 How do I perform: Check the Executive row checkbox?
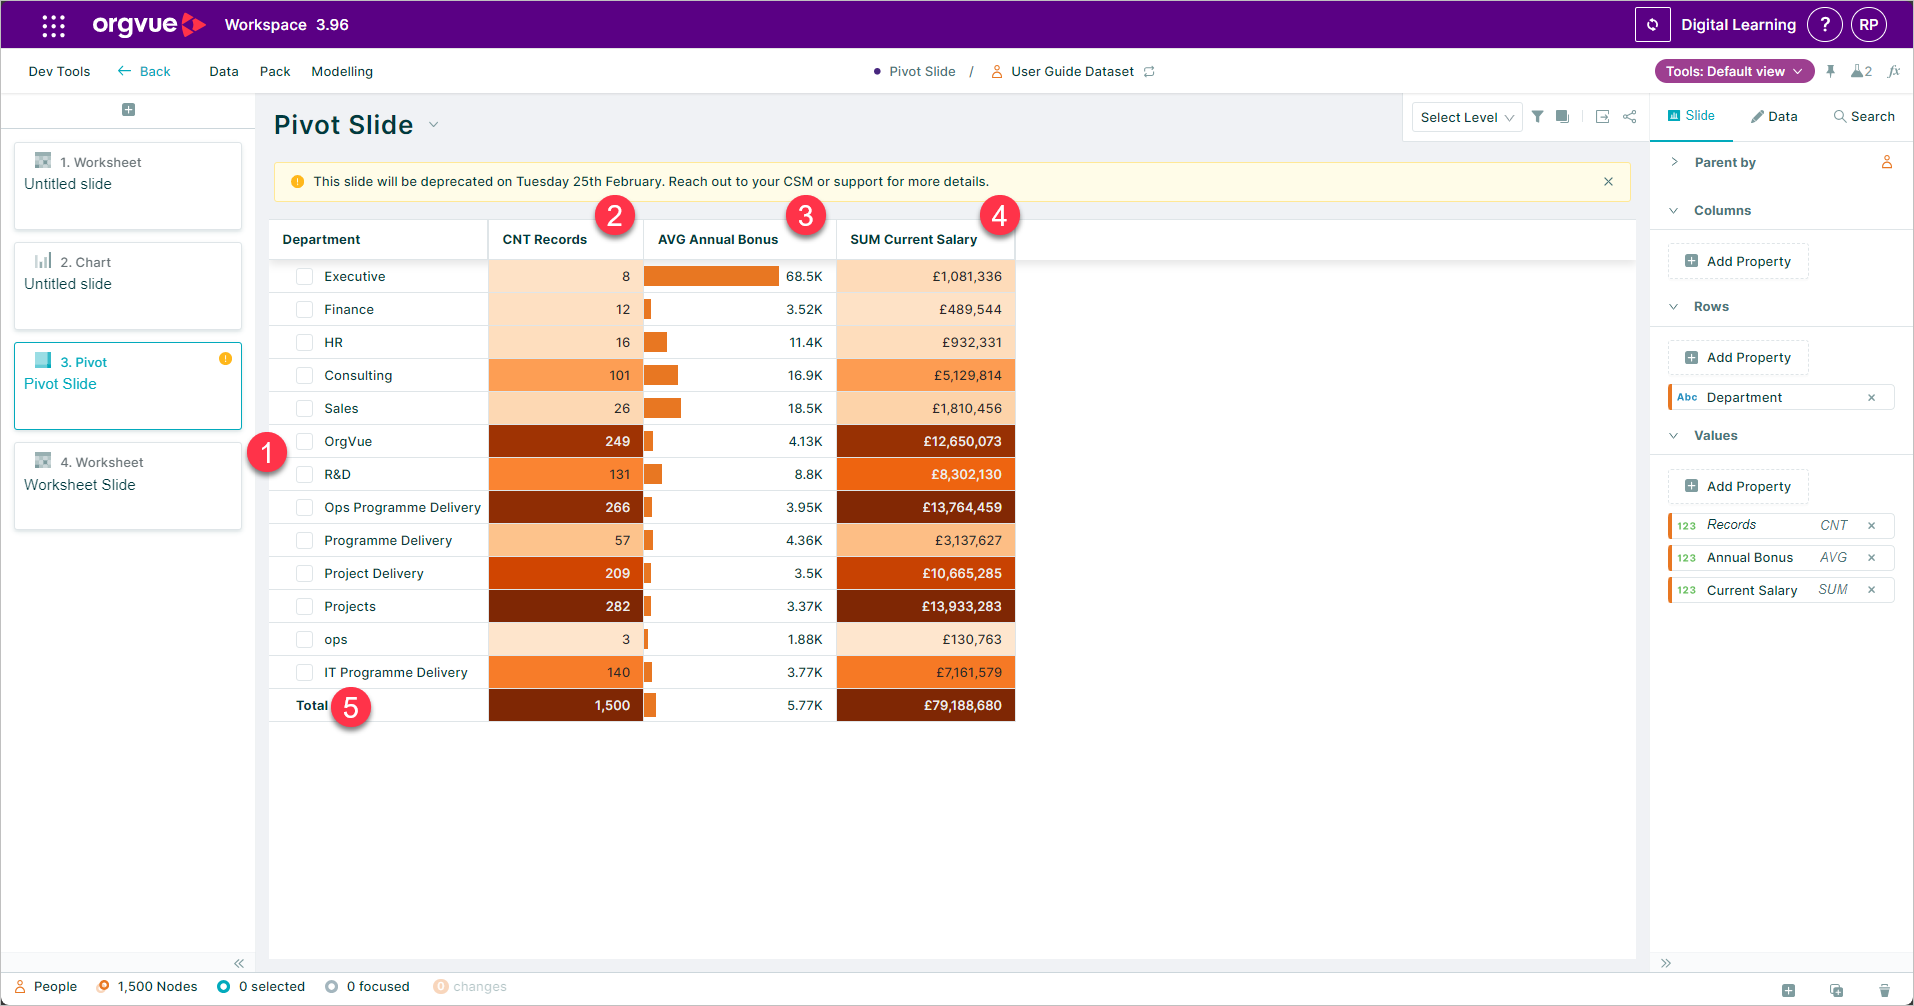click(304, 276)
